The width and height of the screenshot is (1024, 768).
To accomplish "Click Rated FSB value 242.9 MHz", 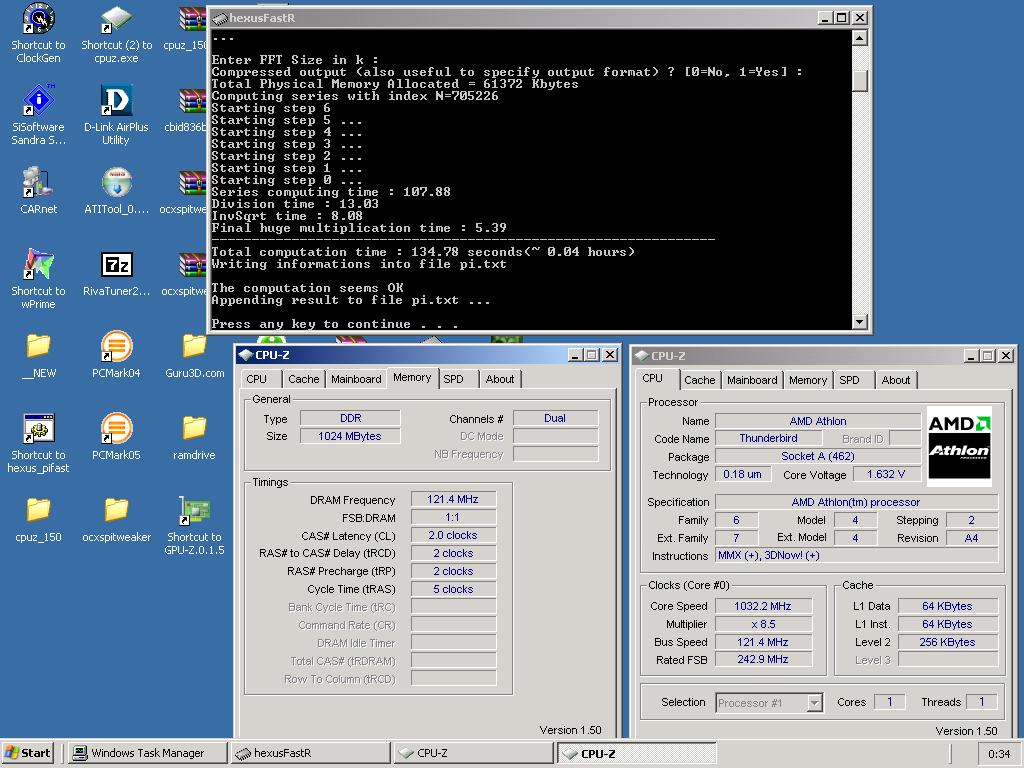I will point(763,660).
